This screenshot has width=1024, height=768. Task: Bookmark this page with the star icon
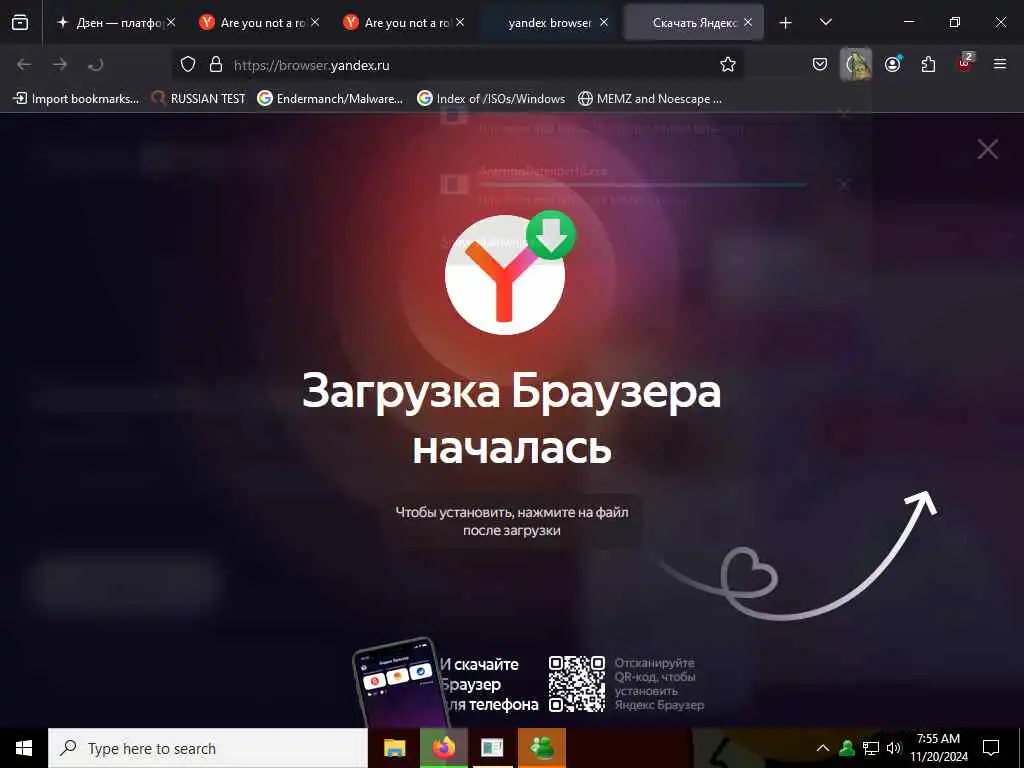point(728,64)
